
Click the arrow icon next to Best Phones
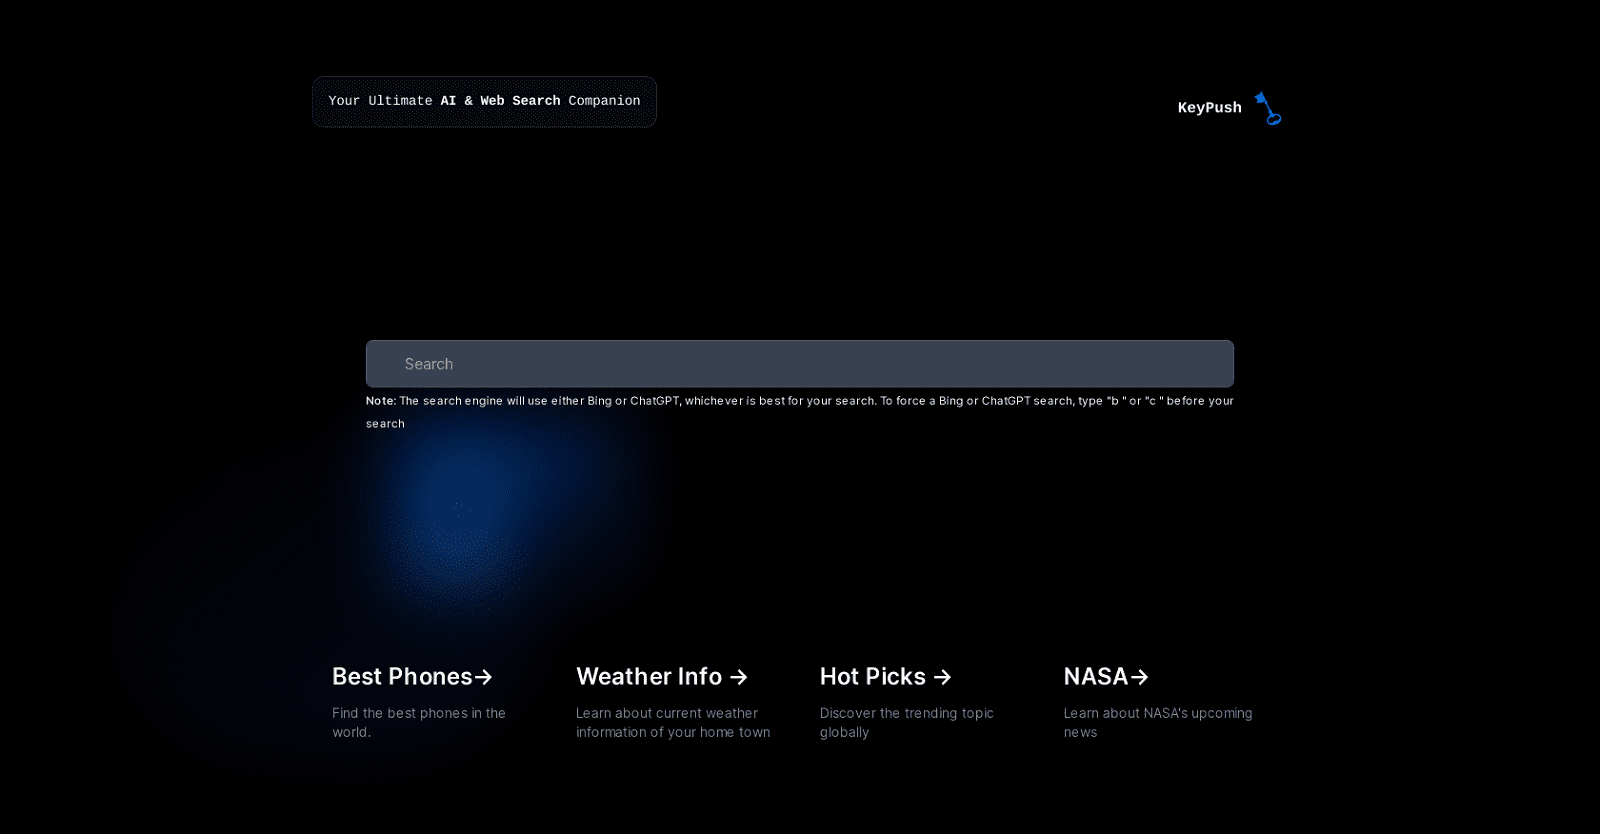click(x=483, y=677)
